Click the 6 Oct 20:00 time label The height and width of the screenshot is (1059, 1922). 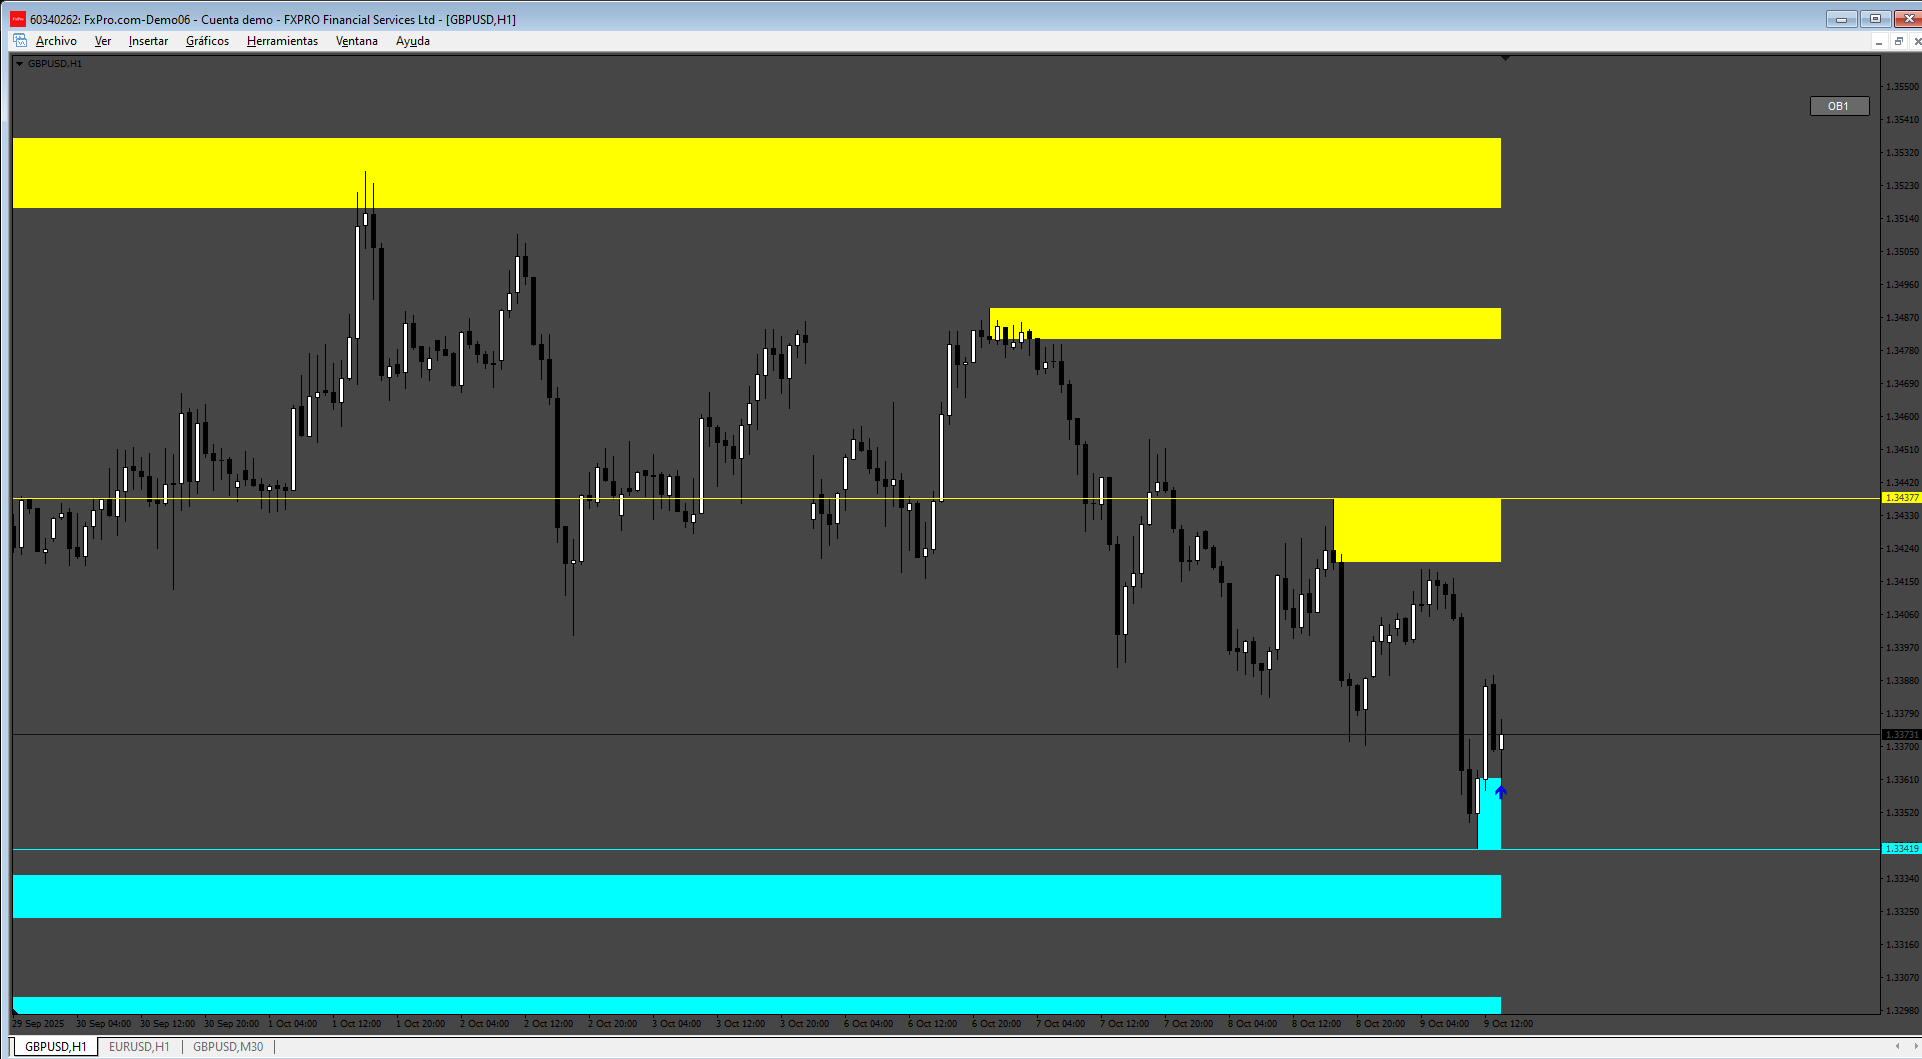(x=997, y=1023)
